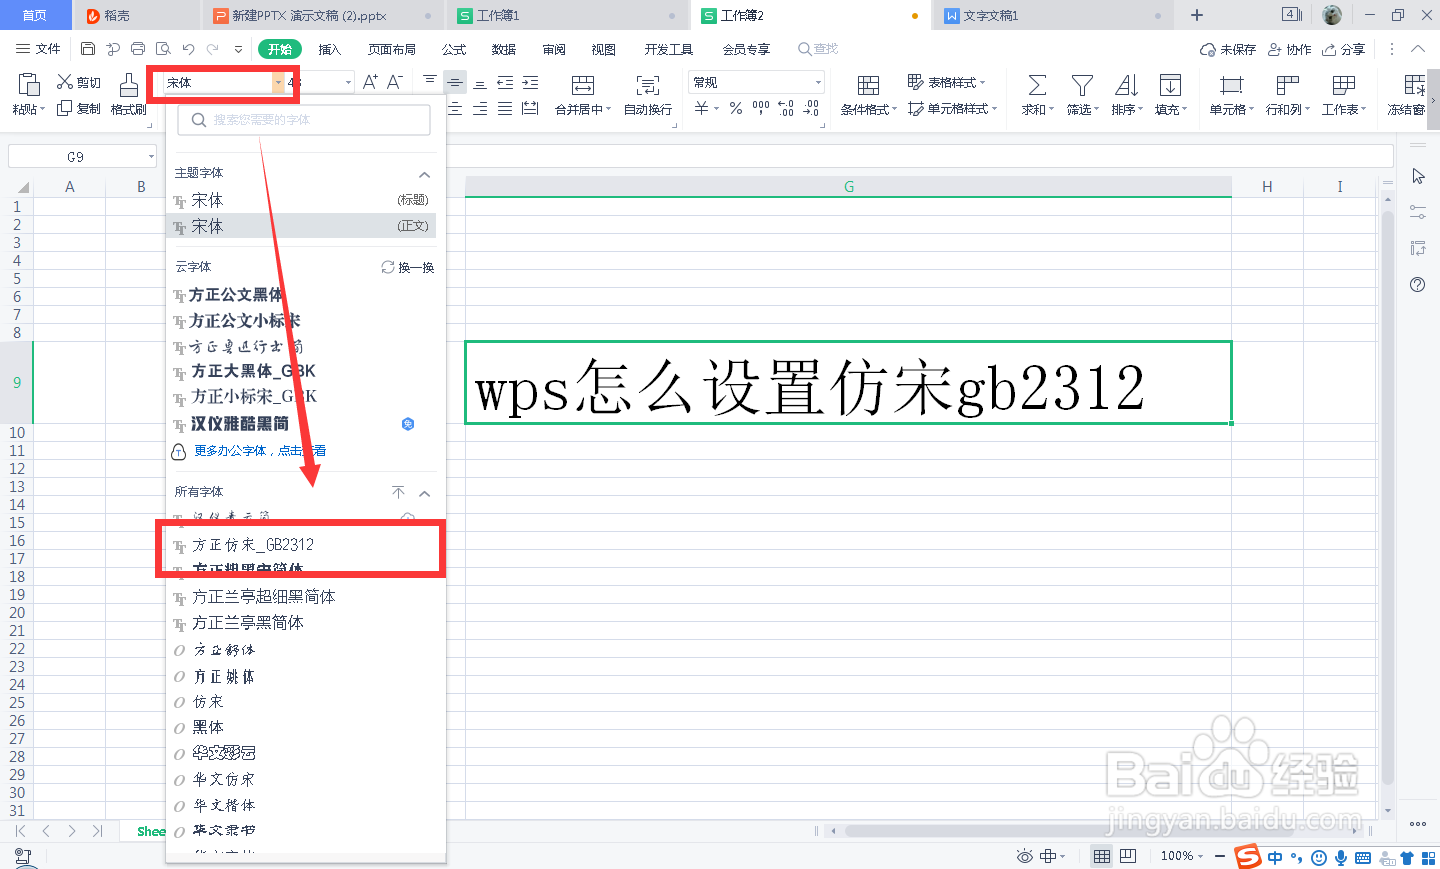Screen dimensions: 1440x869
Task: Open the zoom 100% dropdown
Action: (1182, 856)
